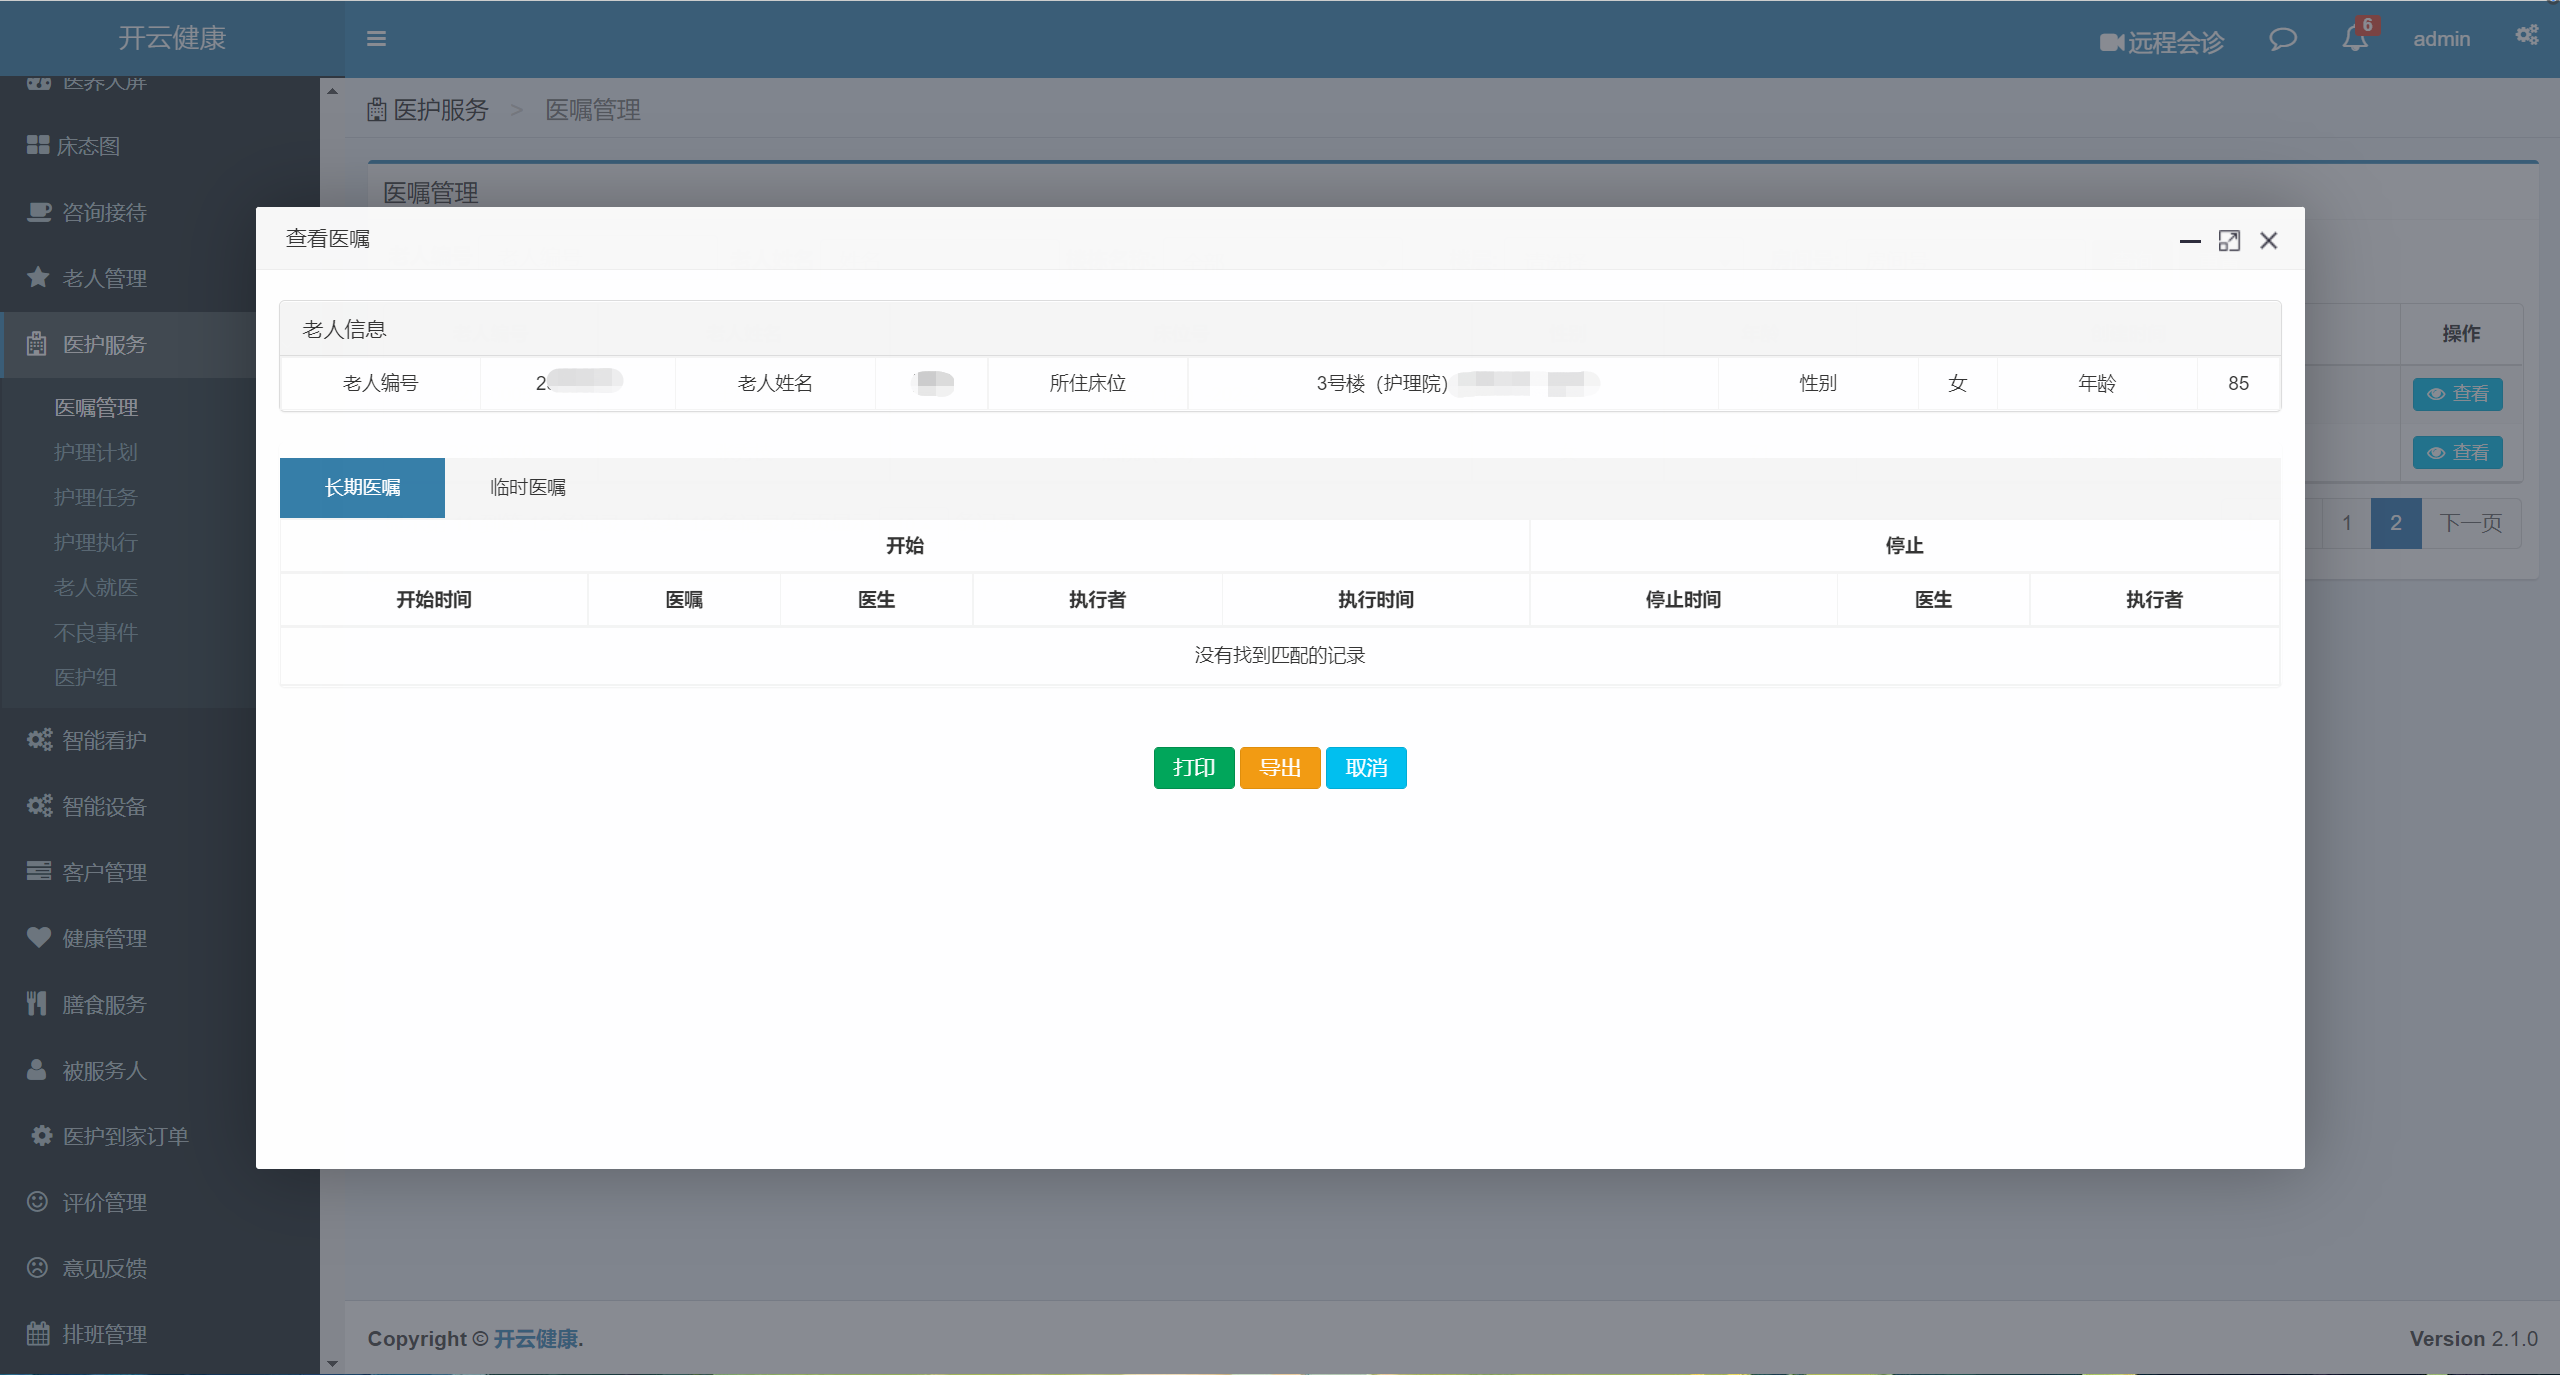
Task: Click the 停止时间 column header
Action: pos(1683,600)
